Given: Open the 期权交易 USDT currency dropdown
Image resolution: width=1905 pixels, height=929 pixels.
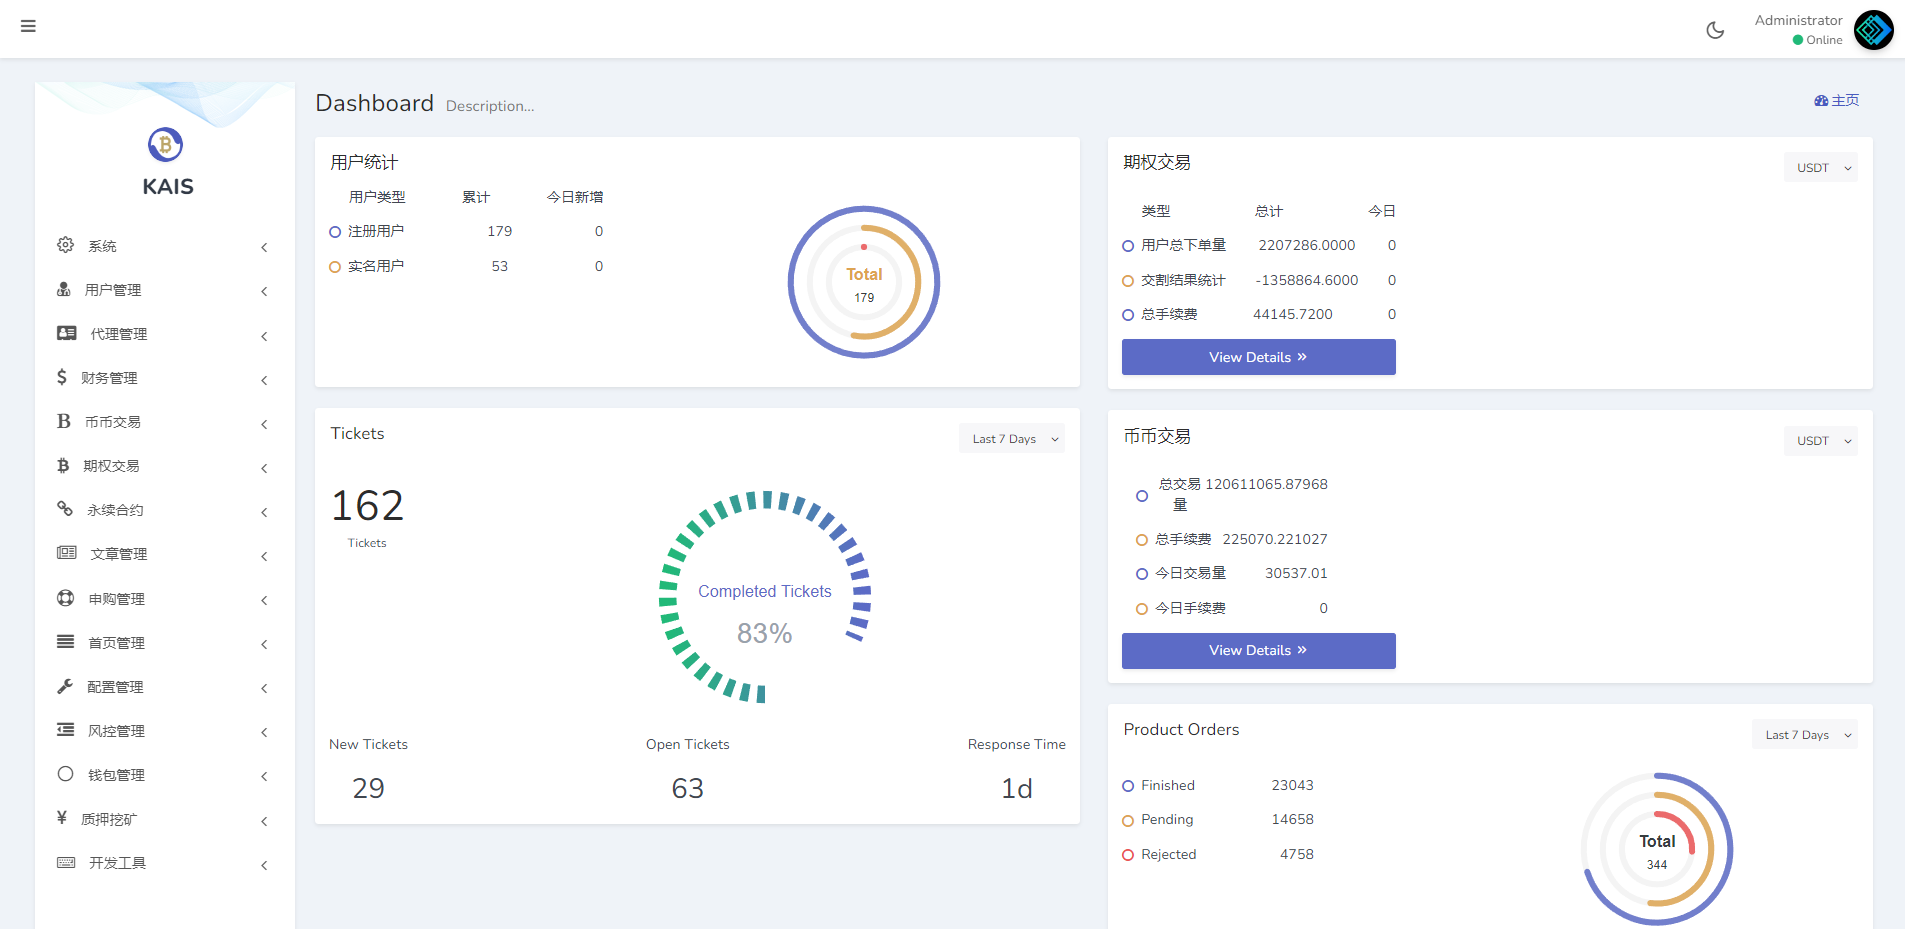Looking at the screenshot, I should (1820, 168).
